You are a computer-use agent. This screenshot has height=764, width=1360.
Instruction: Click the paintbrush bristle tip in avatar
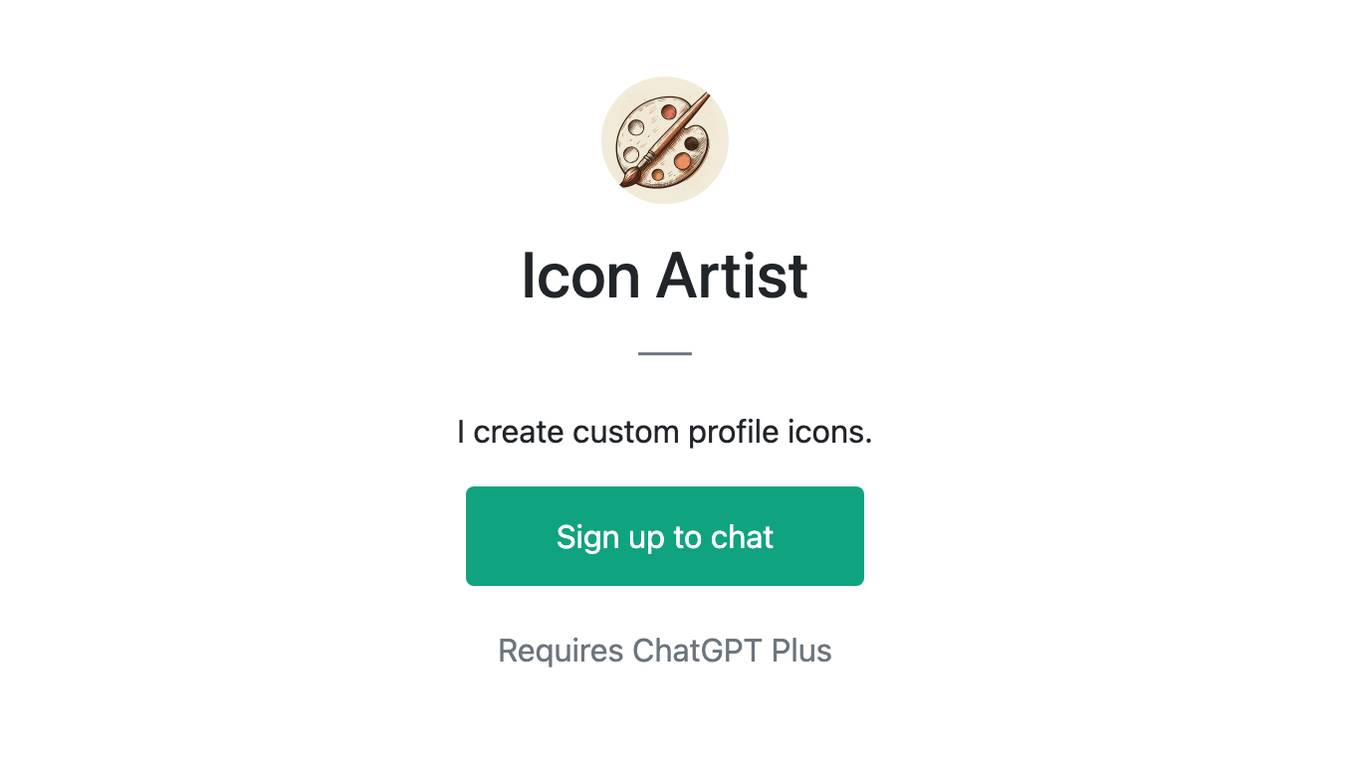coord(630,177)
